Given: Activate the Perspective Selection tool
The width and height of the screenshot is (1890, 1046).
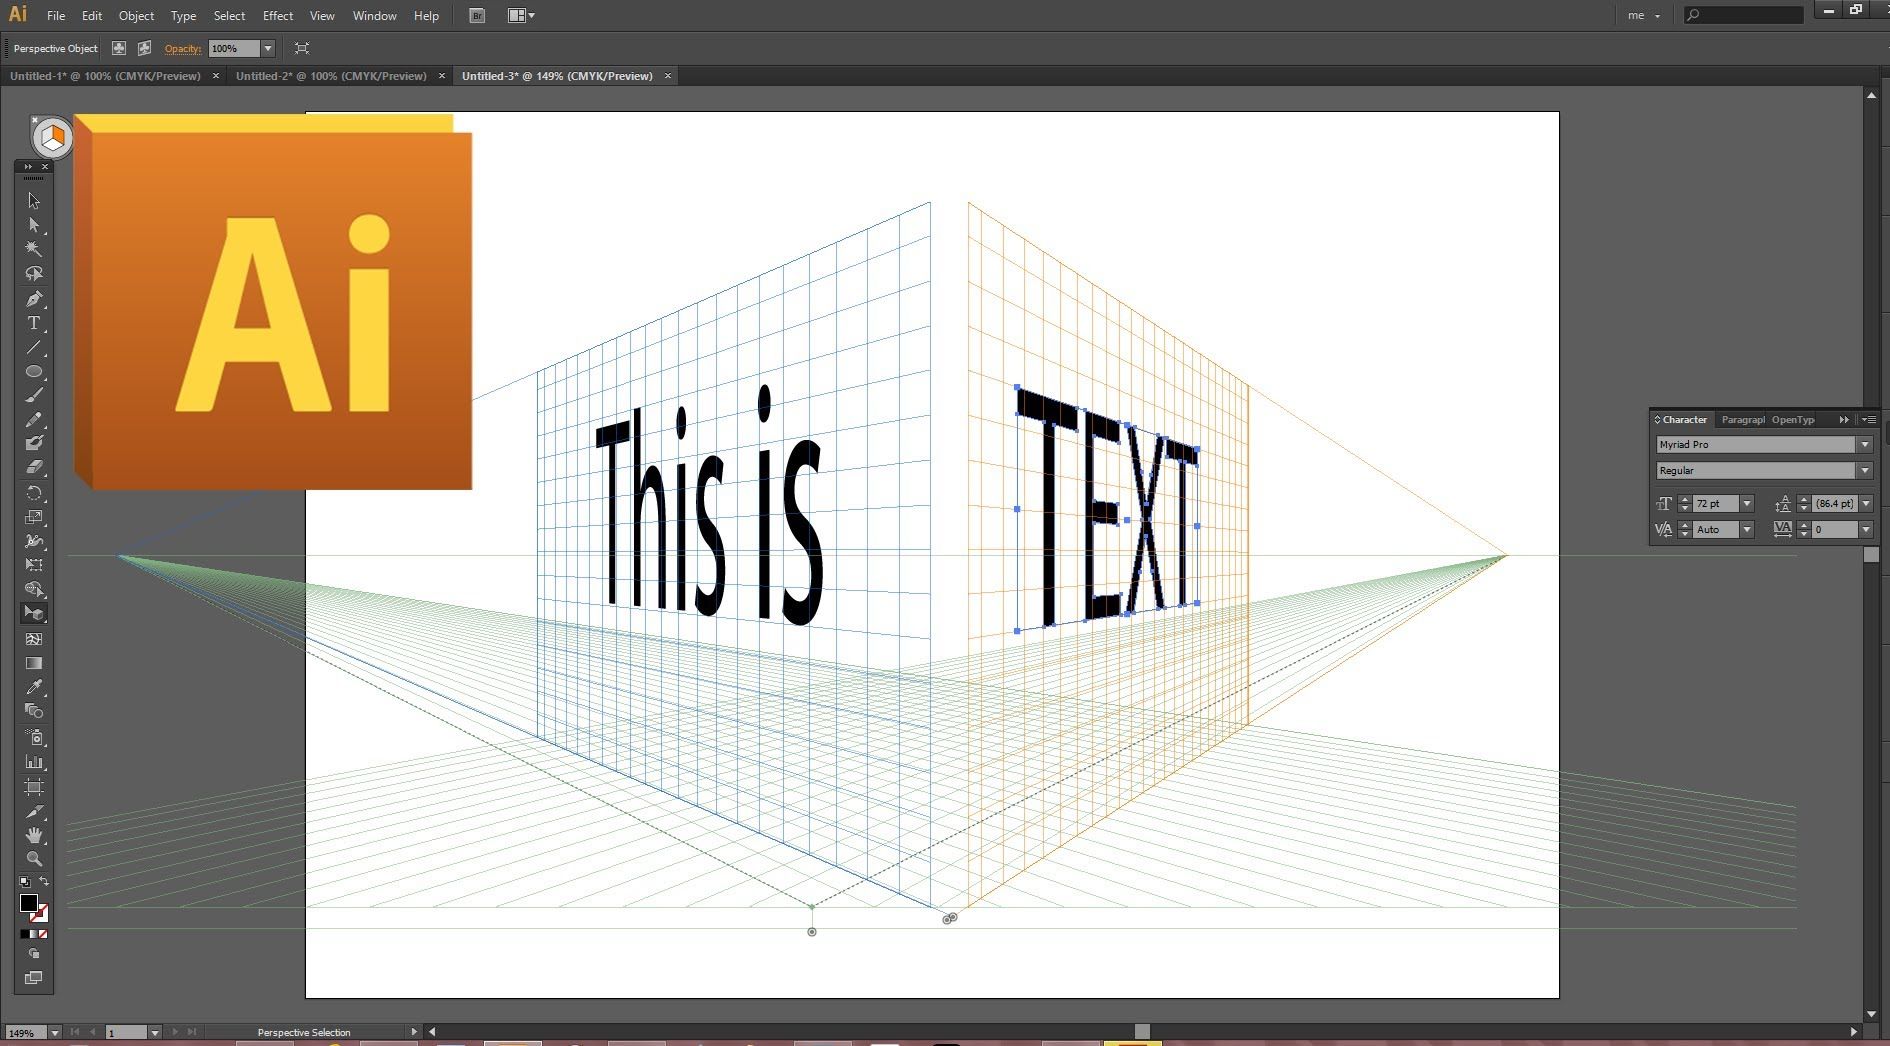Looking at the screenshot, I should coord(34,613).
